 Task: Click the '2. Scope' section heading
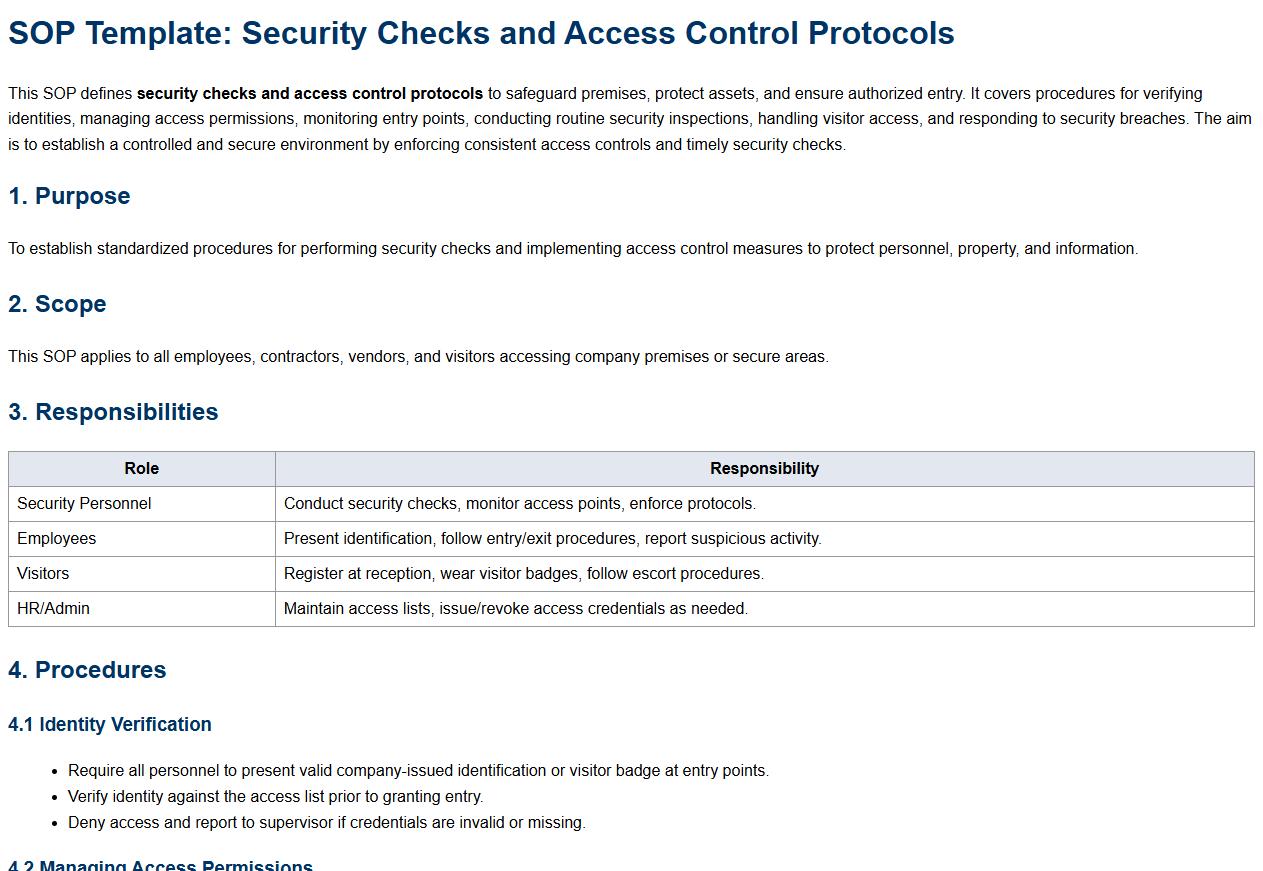tap(57, 304)
